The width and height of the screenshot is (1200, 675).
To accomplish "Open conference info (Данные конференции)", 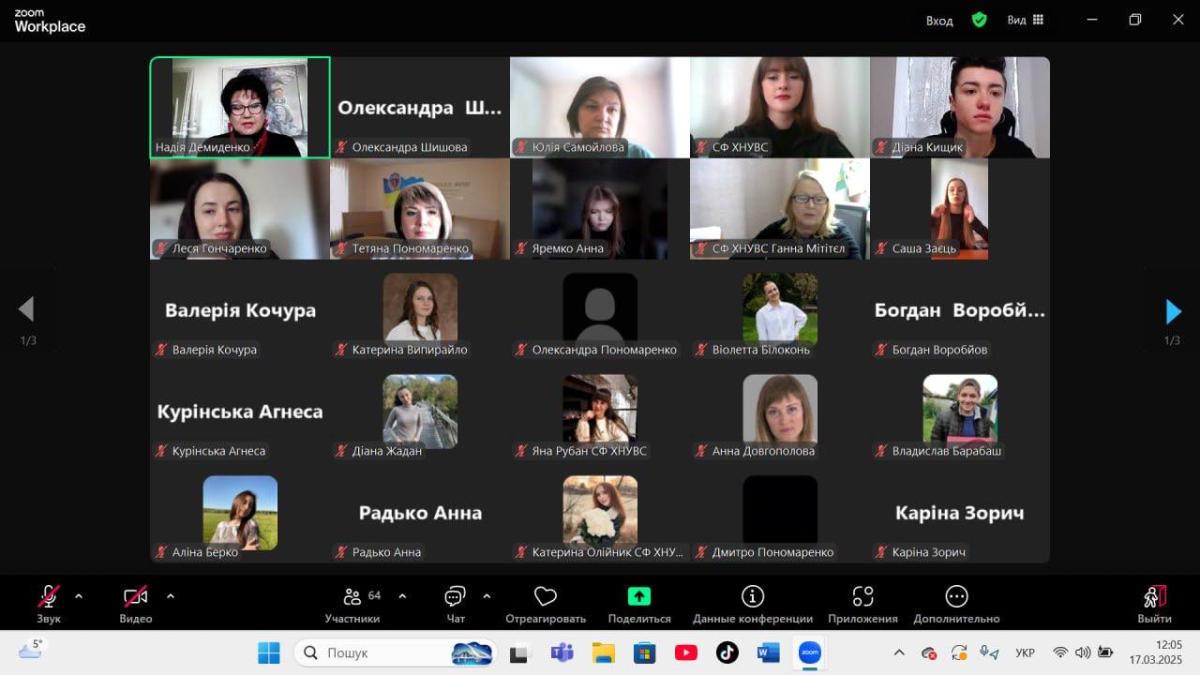I will 752,598.
